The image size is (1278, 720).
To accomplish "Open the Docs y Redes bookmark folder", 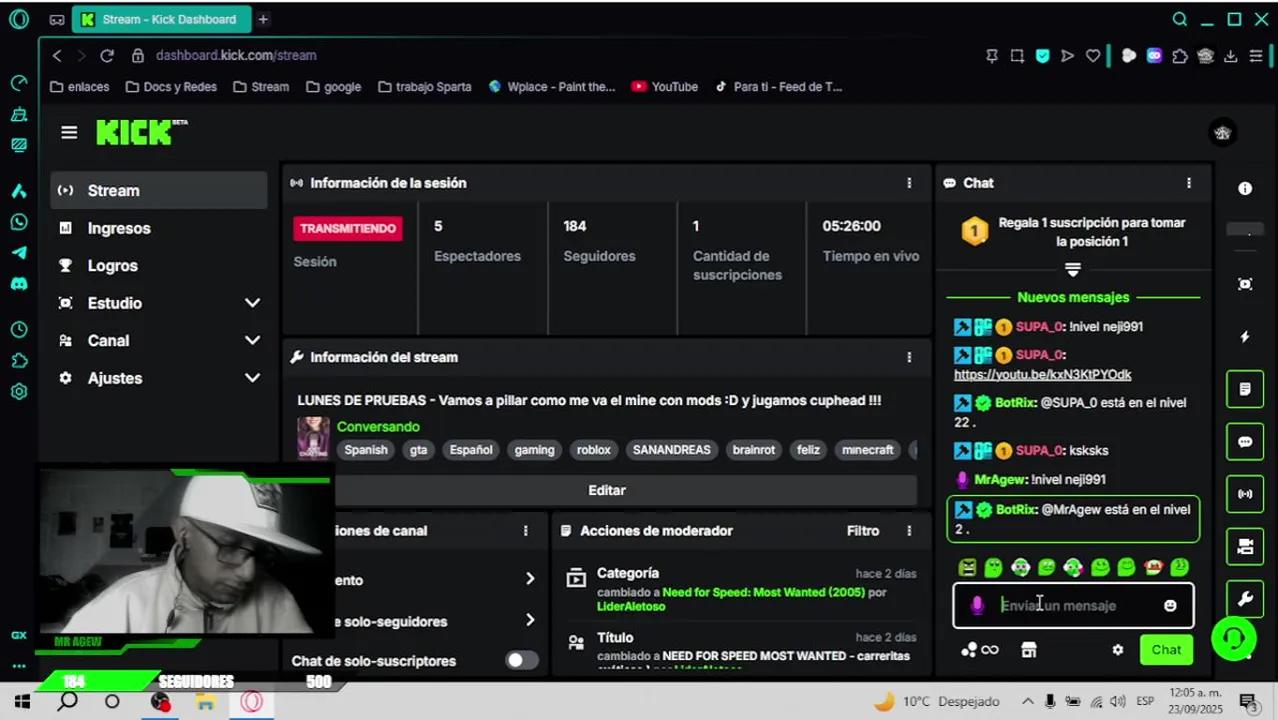I will pyautogui.click(x=171, y=87).
